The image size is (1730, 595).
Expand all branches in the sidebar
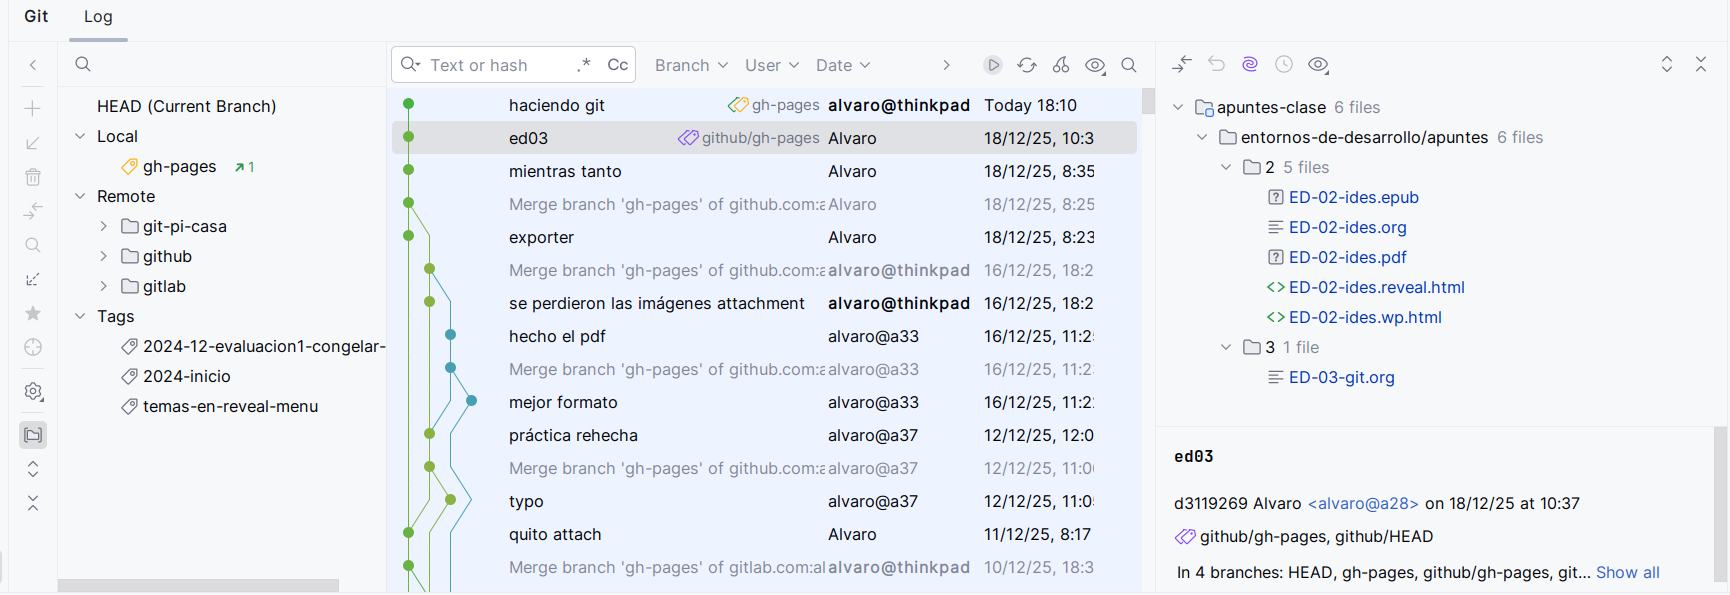coord(33,469)
